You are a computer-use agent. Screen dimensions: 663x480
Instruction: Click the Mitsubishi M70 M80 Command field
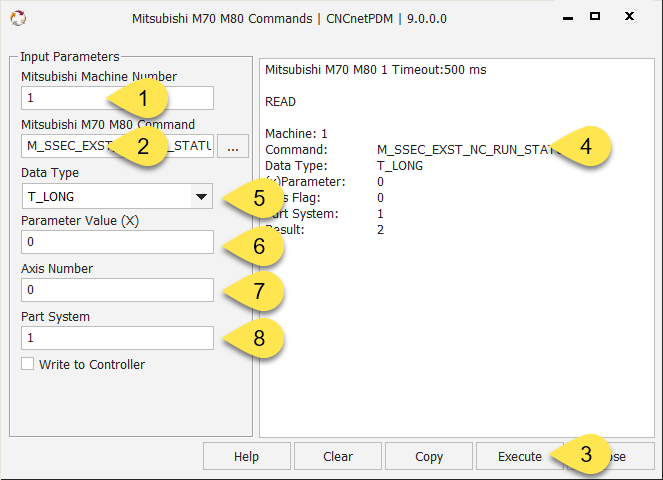(117, 146)
